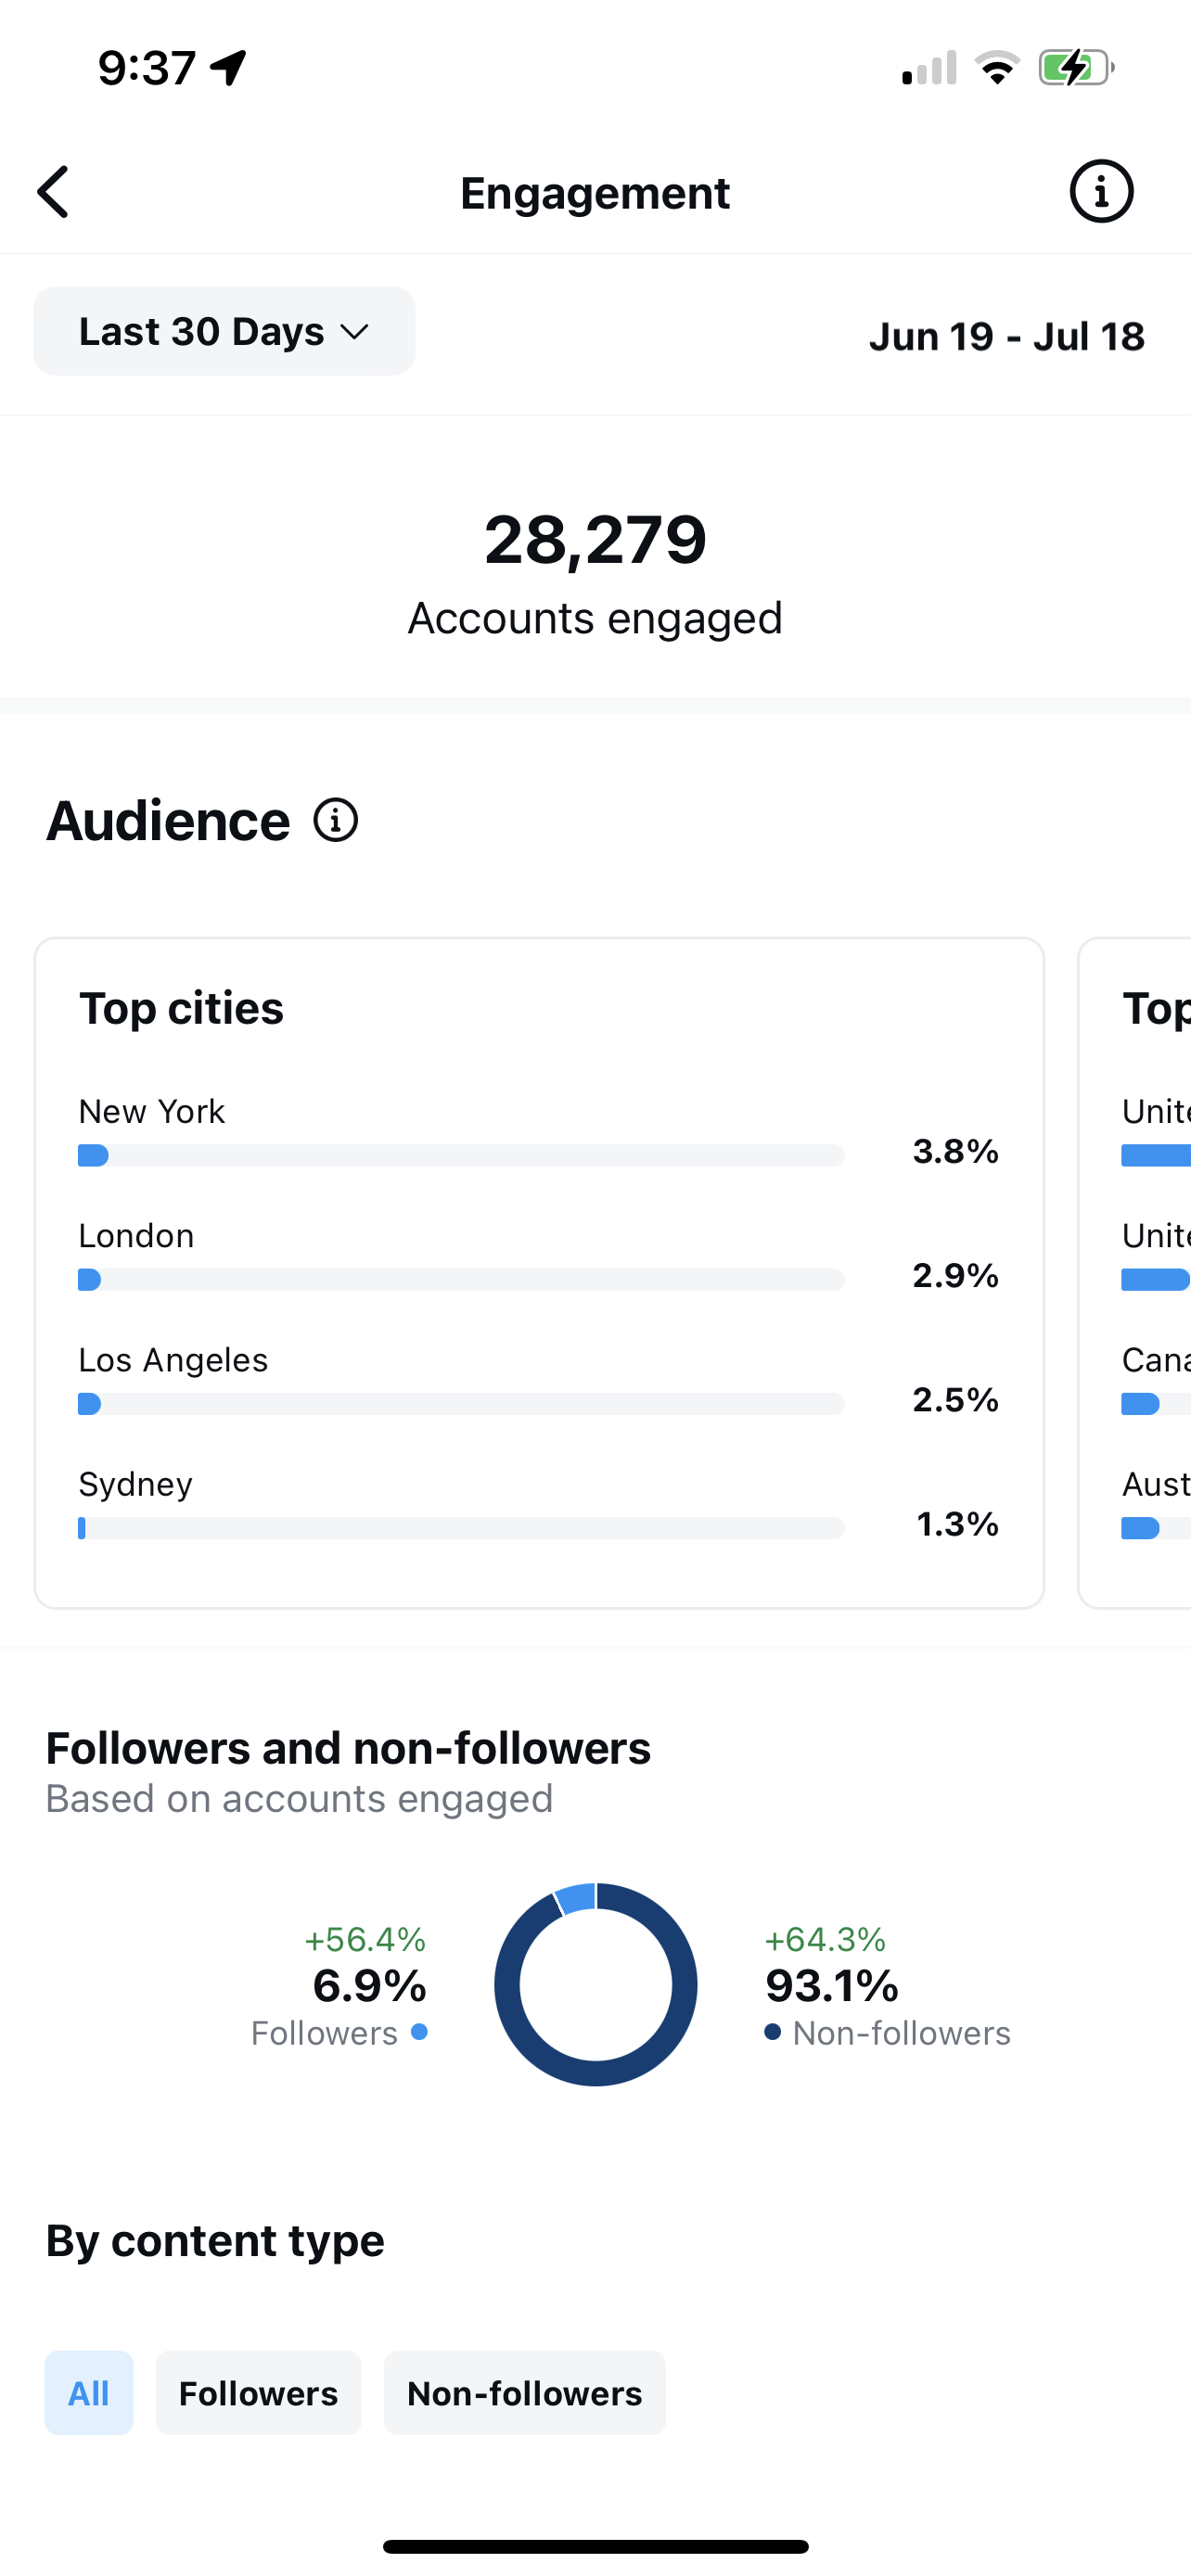Open the Last 30 Days dropdown
This screenshot has height=2576, width=1191.
pyautogui.click(x=224, y=331)
